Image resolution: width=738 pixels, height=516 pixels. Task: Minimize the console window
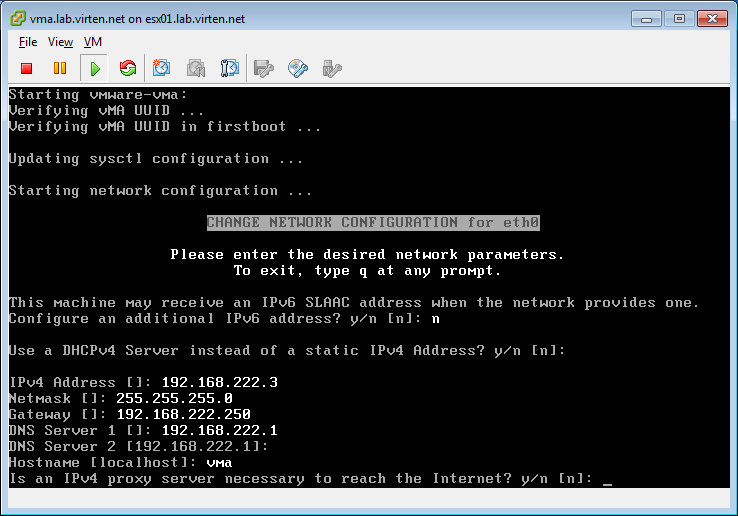click(646, 19)
